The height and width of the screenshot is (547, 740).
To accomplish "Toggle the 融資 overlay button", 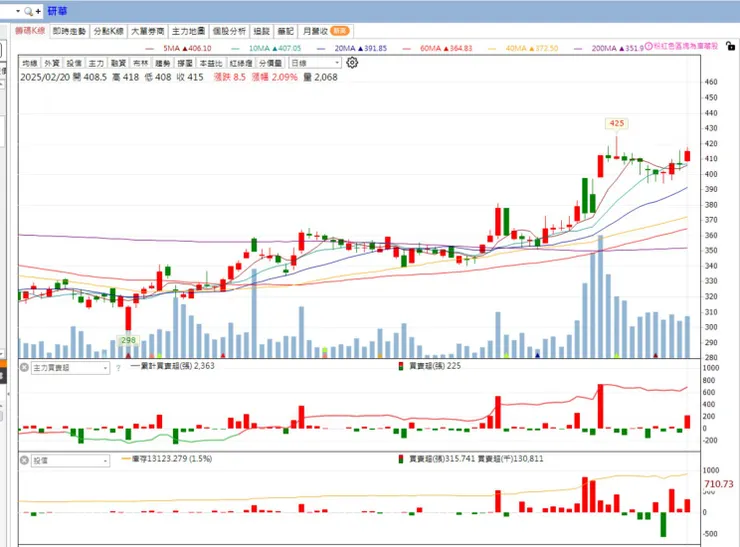I will coord(118,63).
